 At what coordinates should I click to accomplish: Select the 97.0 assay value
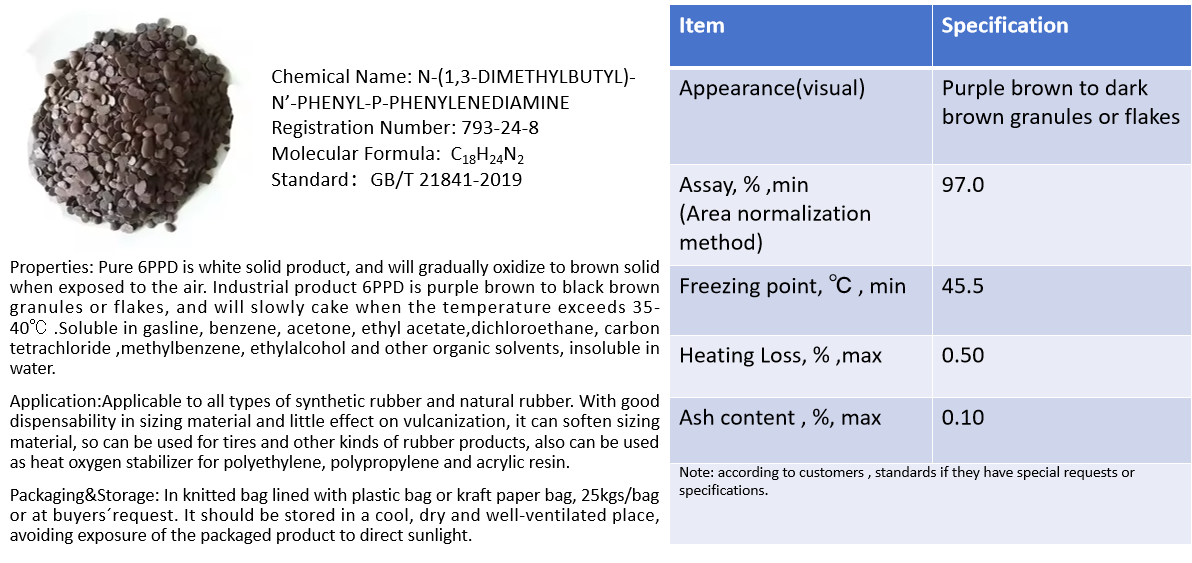(x=963, y=185)
